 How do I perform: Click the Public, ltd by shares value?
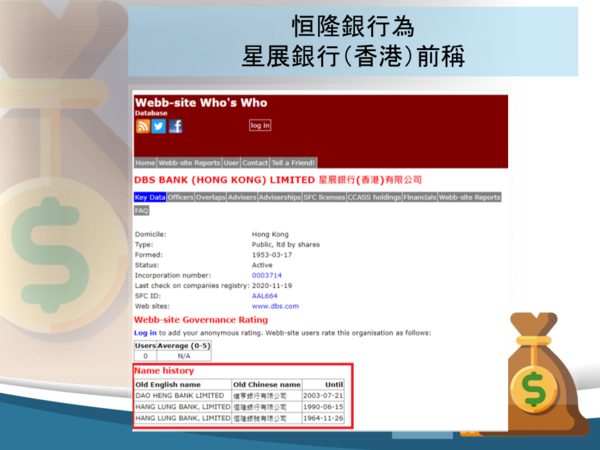[286, 245]
